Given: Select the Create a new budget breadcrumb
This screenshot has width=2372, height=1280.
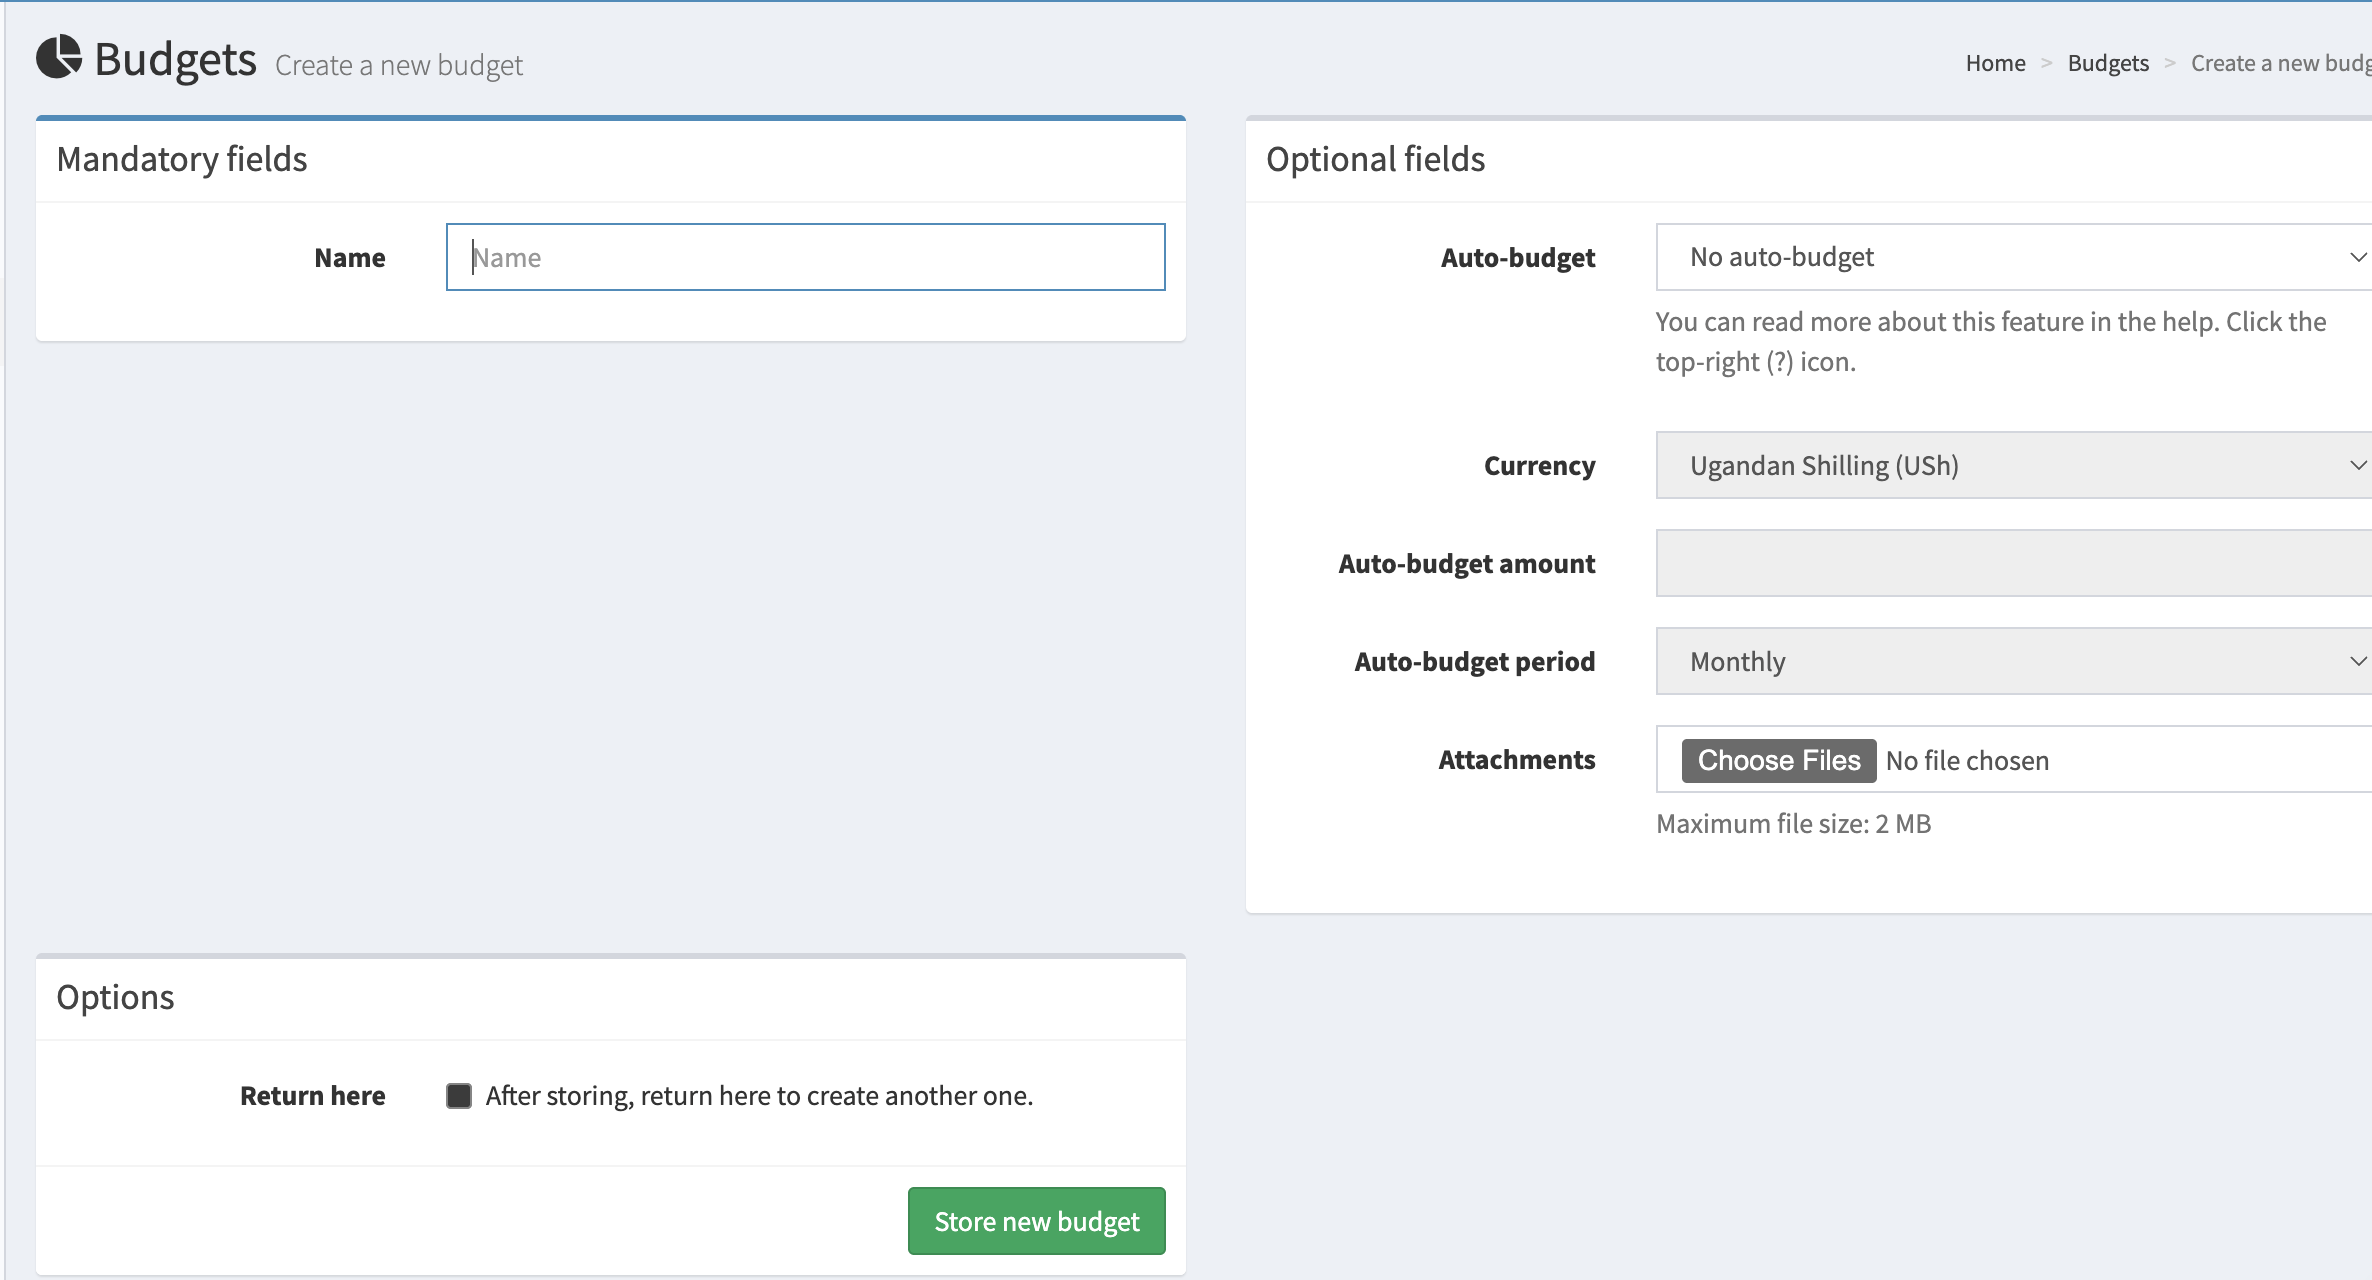Looking at the screenshot, I should (2280, 62).
